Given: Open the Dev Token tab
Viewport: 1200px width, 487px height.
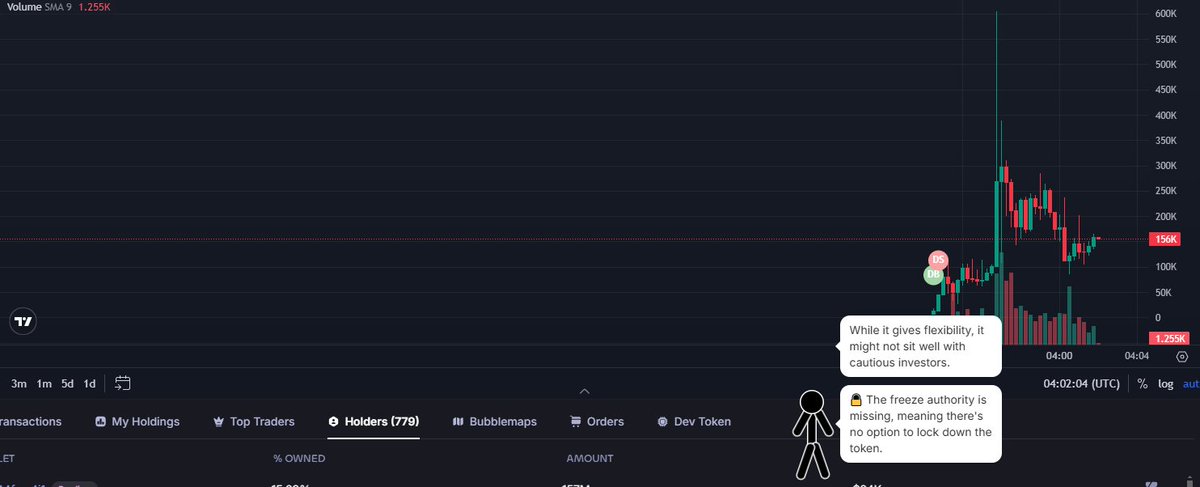Looking at the screenshot, I should [693, 422].
